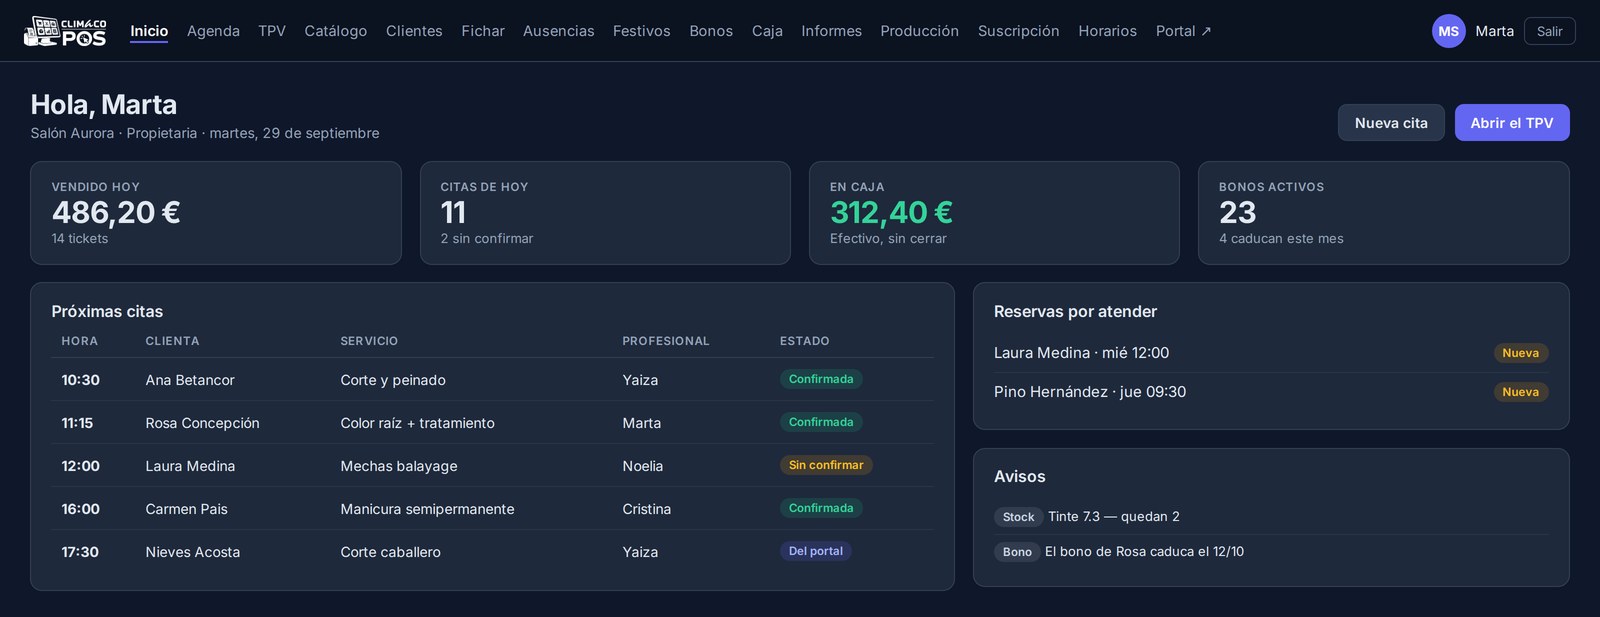
Task: Go to Ausencias
Action: [x=559, y=31]
